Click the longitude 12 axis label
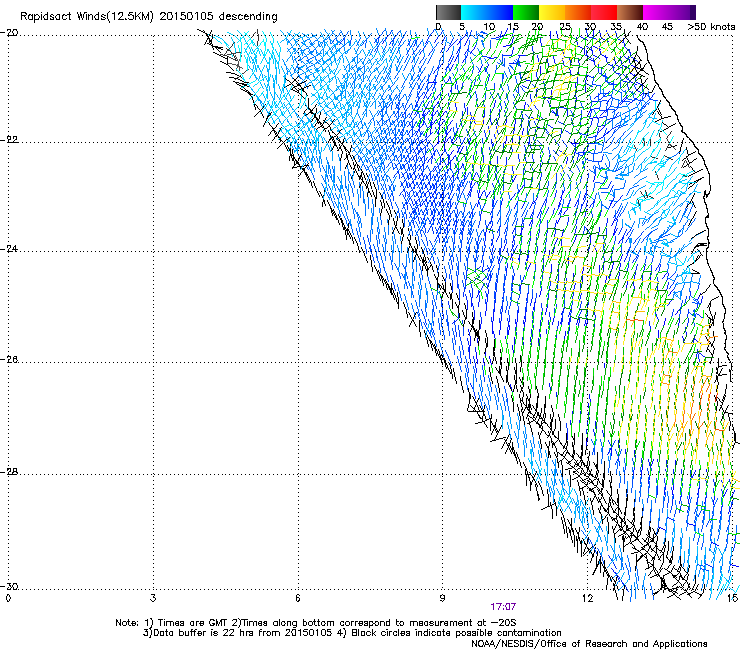 tap(587, 599)
